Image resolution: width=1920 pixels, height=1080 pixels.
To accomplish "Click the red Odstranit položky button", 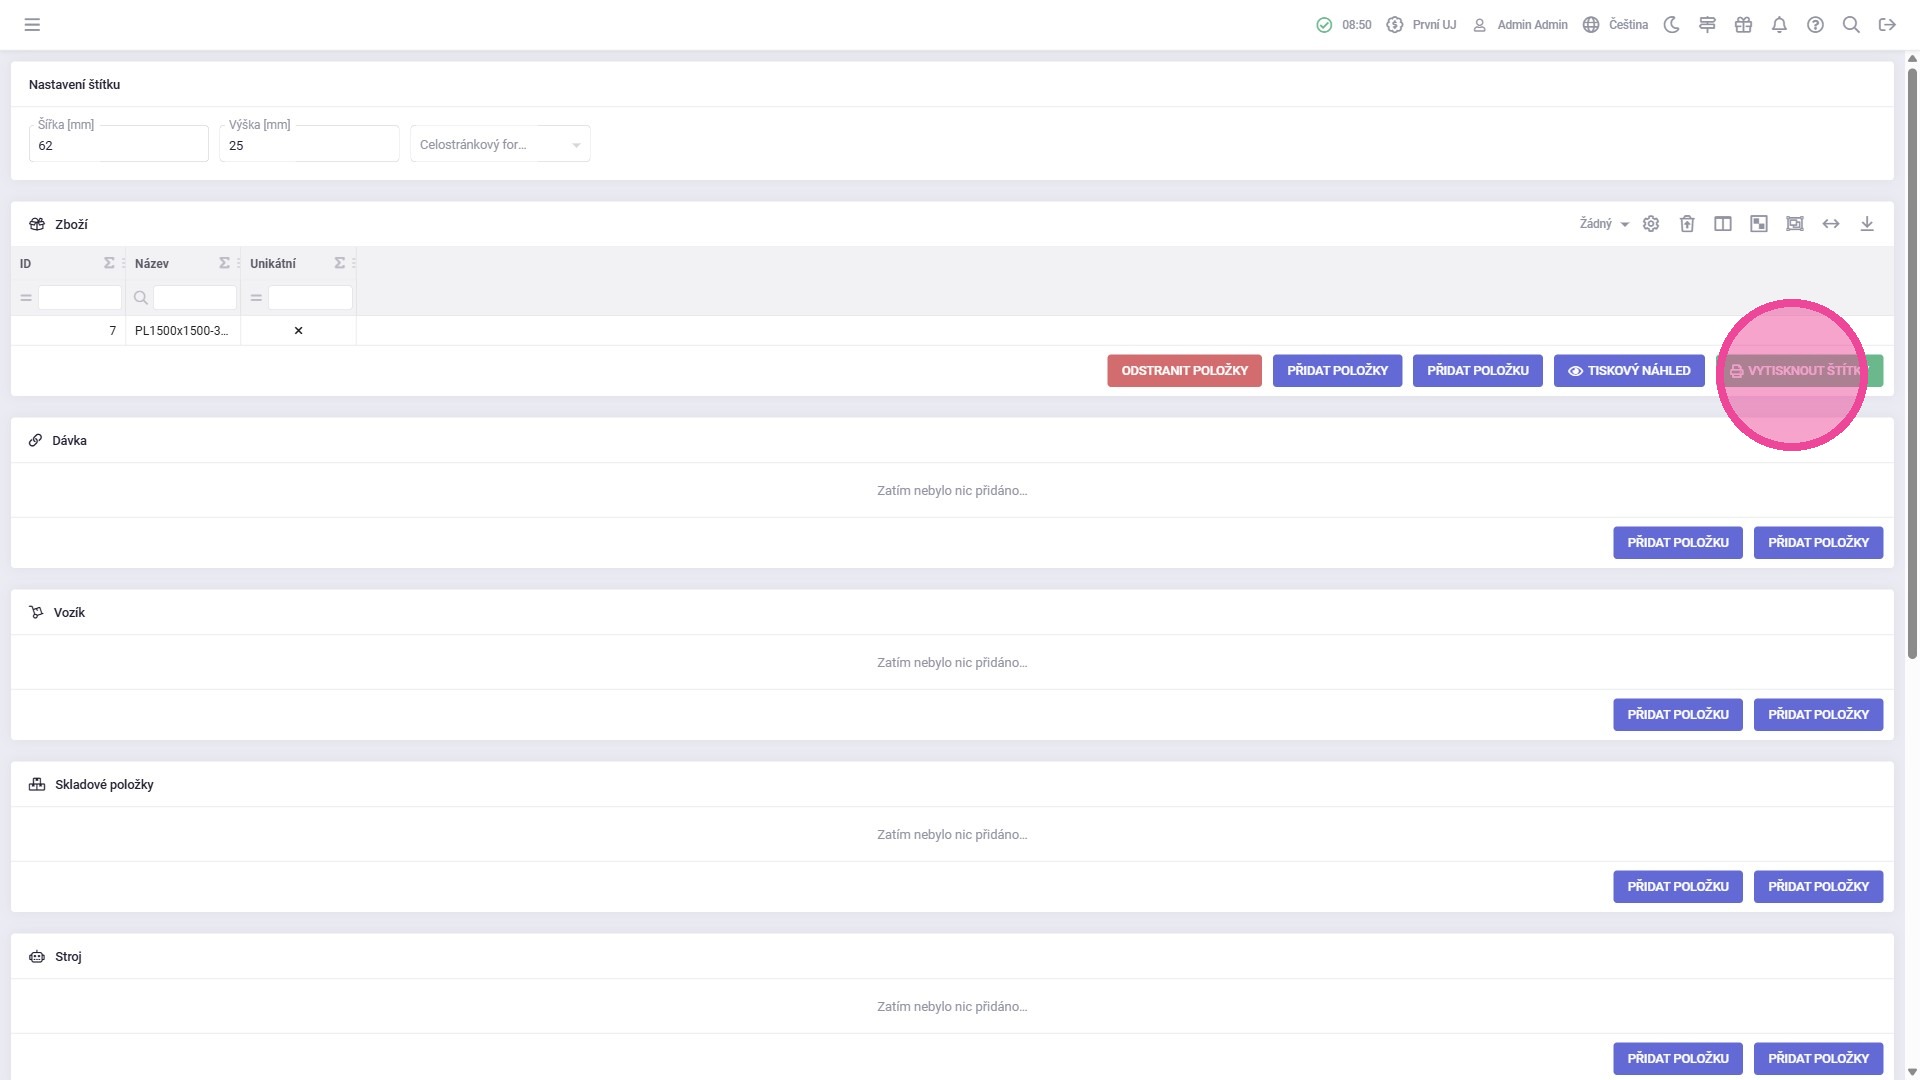I will 1184,371.
